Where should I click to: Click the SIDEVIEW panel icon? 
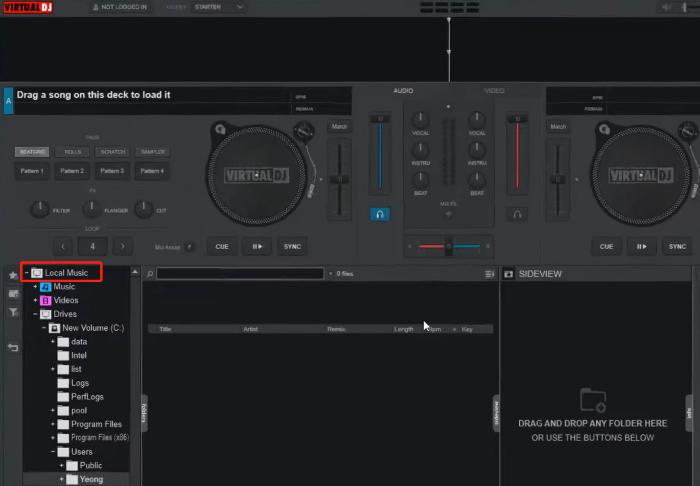[x=508, y=274]
